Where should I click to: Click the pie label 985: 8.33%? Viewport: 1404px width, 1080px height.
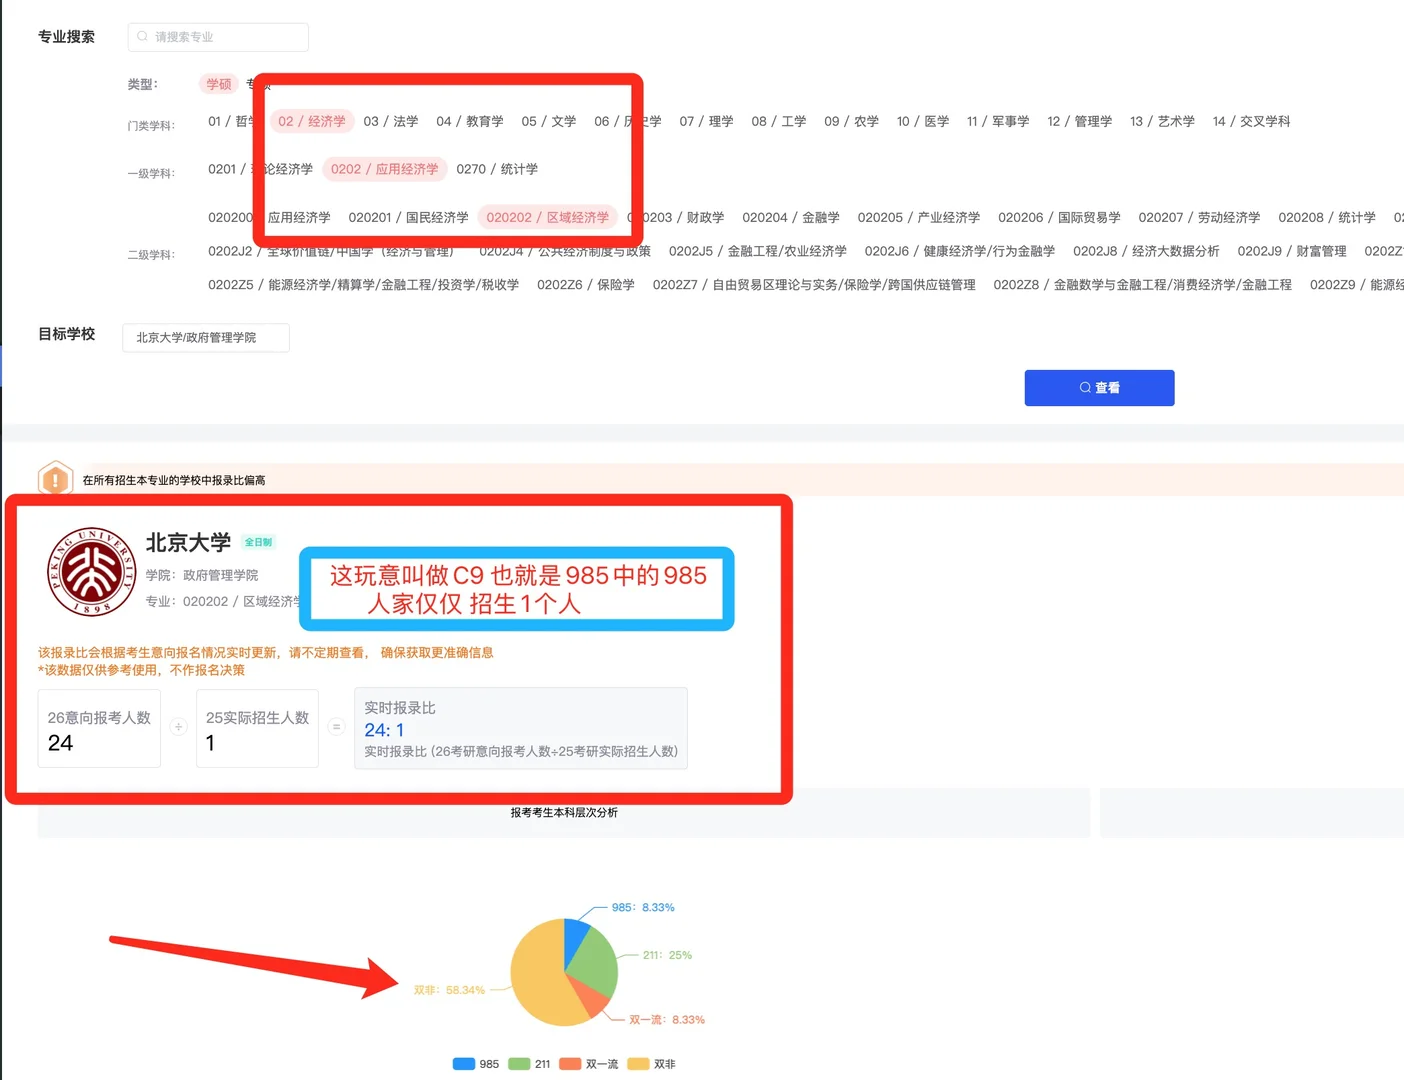(643, 907)
